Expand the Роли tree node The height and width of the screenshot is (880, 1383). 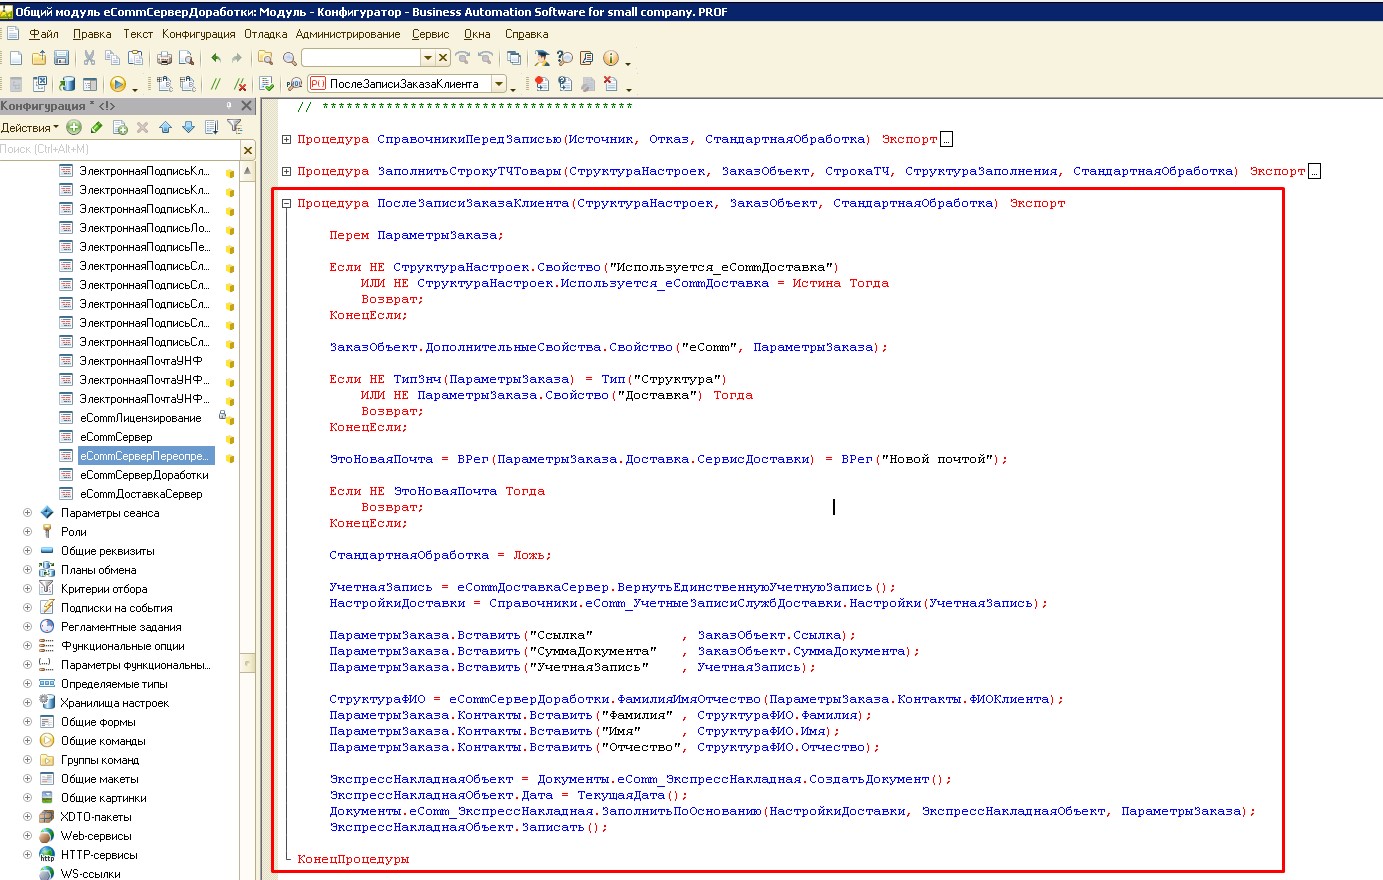[x=27, y=532]
